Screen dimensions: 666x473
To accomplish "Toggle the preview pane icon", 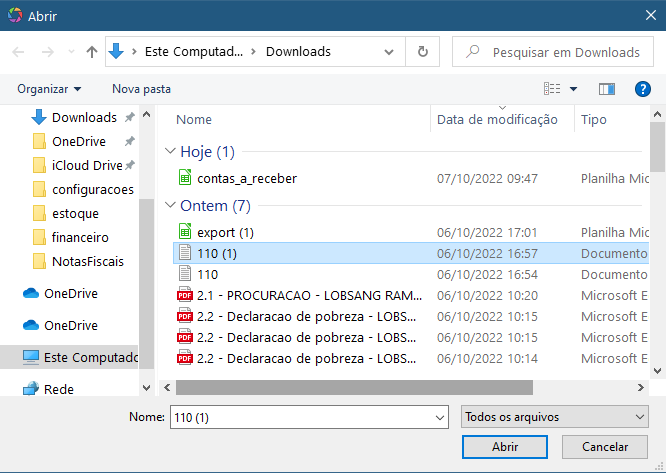I will click(606, 89).
